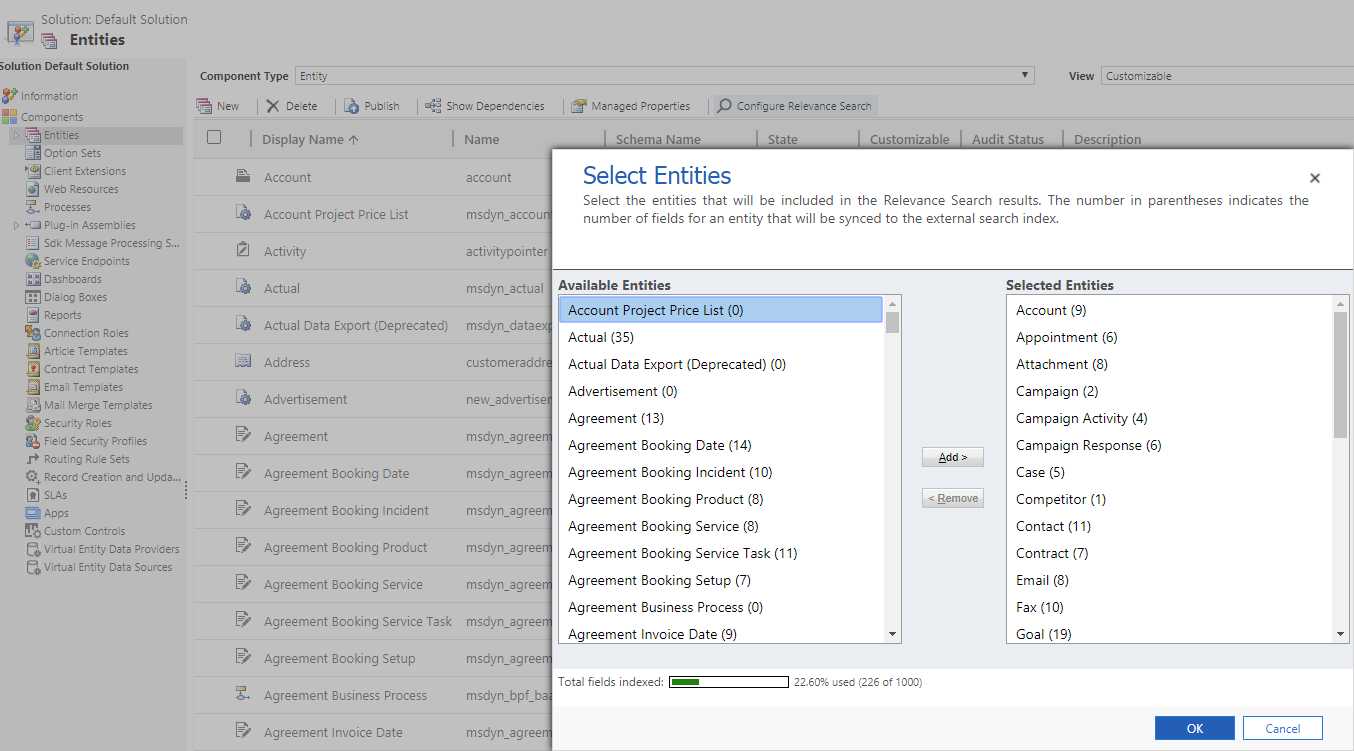This screenshot has width=1354, height=751.
Task: Click the Routing Rule Sets icon
Action: pyautogui.click(x=33, y=459)
